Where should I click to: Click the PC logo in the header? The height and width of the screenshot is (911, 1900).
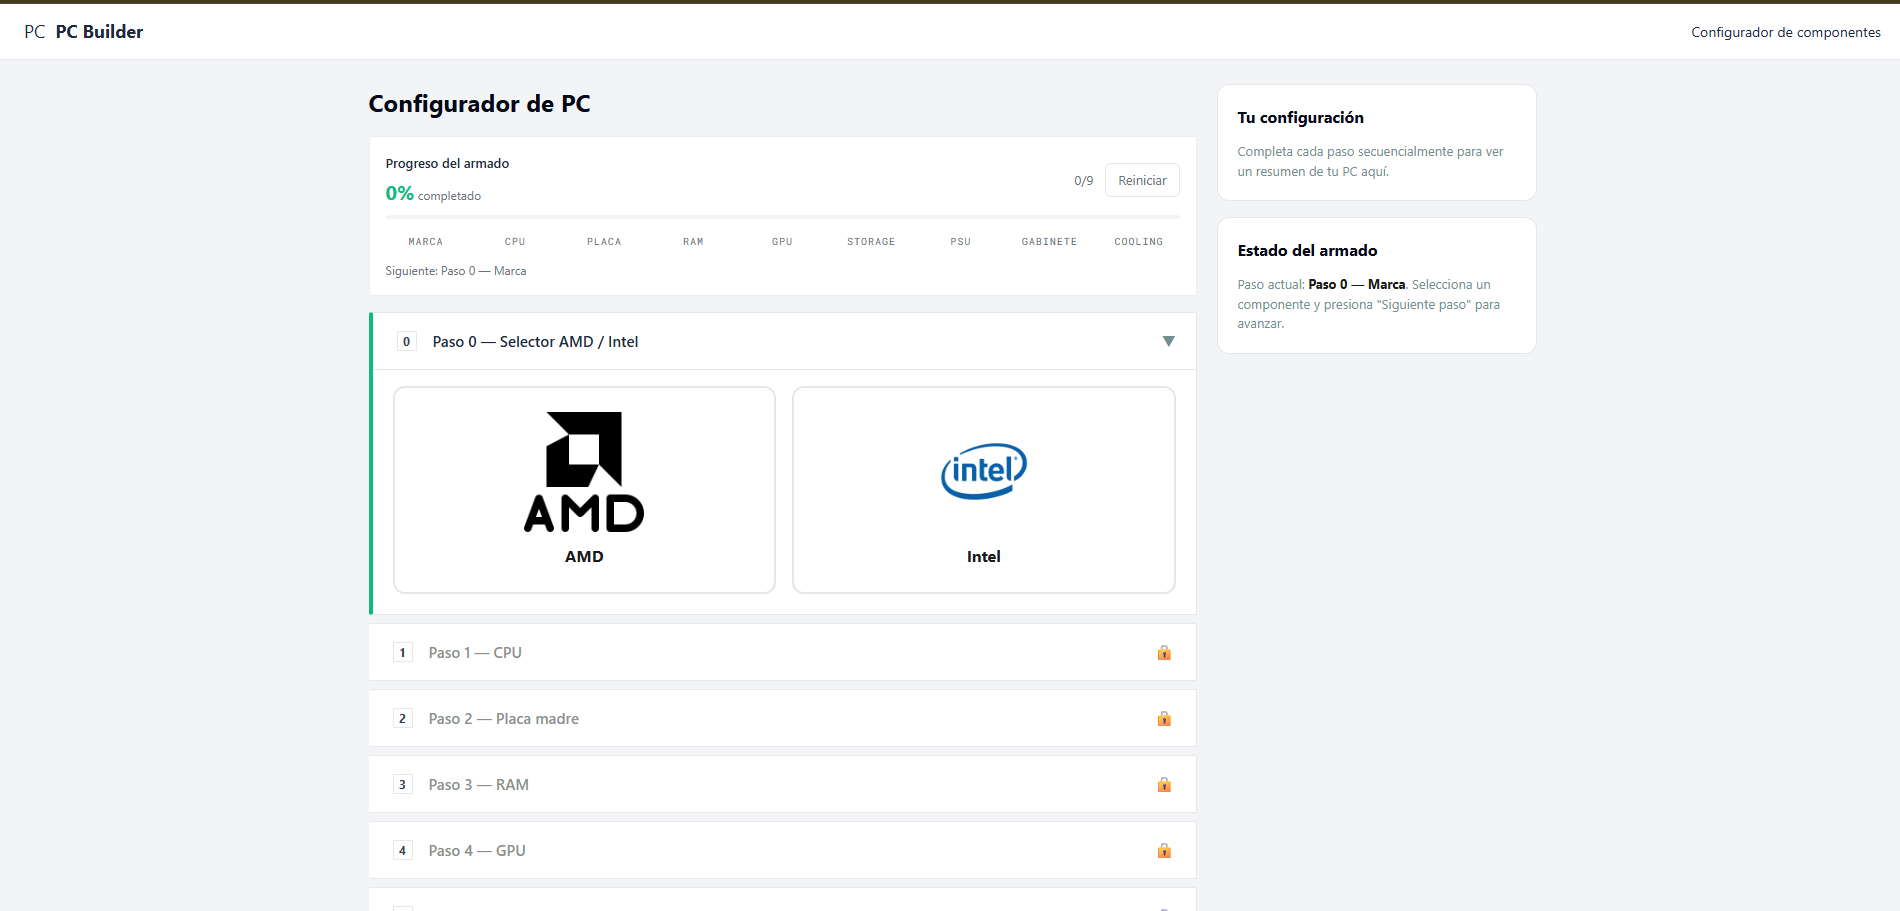point(35,32)
